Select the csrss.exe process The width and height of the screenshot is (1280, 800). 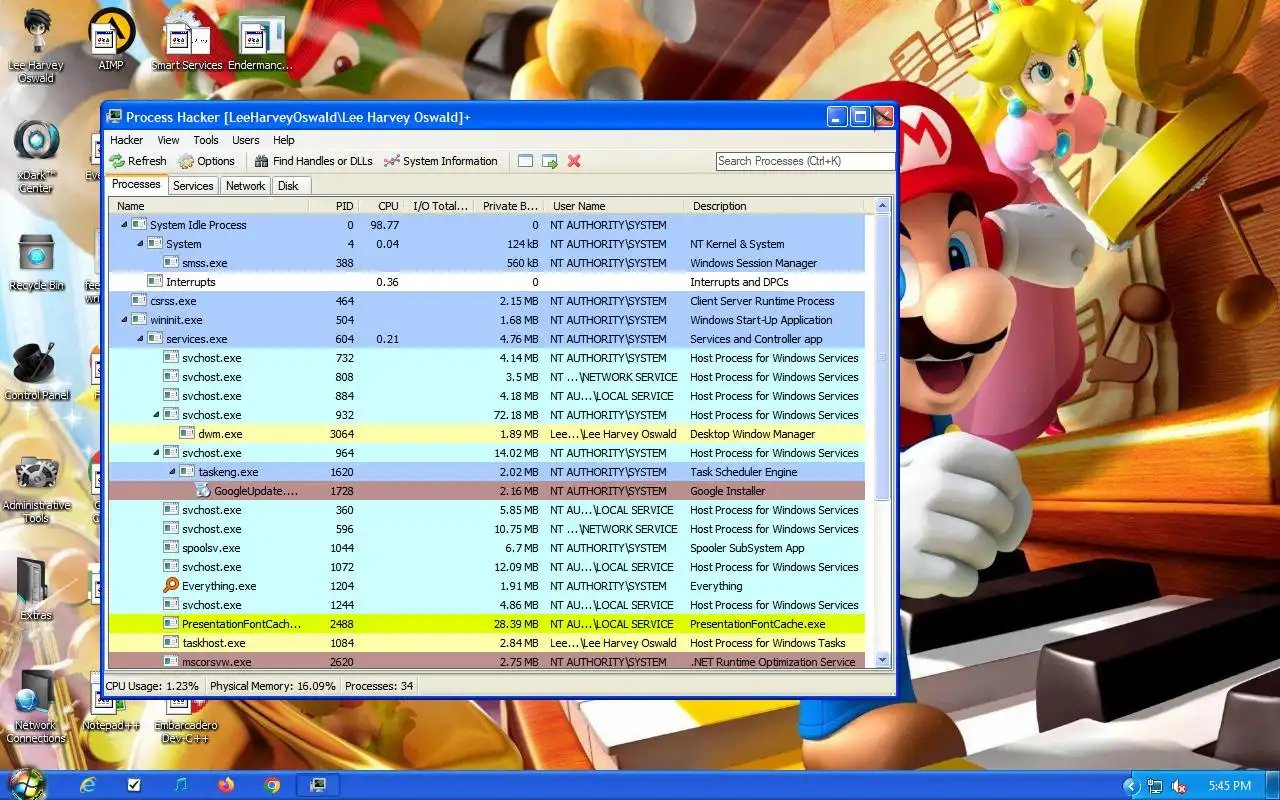coord(487,301)
